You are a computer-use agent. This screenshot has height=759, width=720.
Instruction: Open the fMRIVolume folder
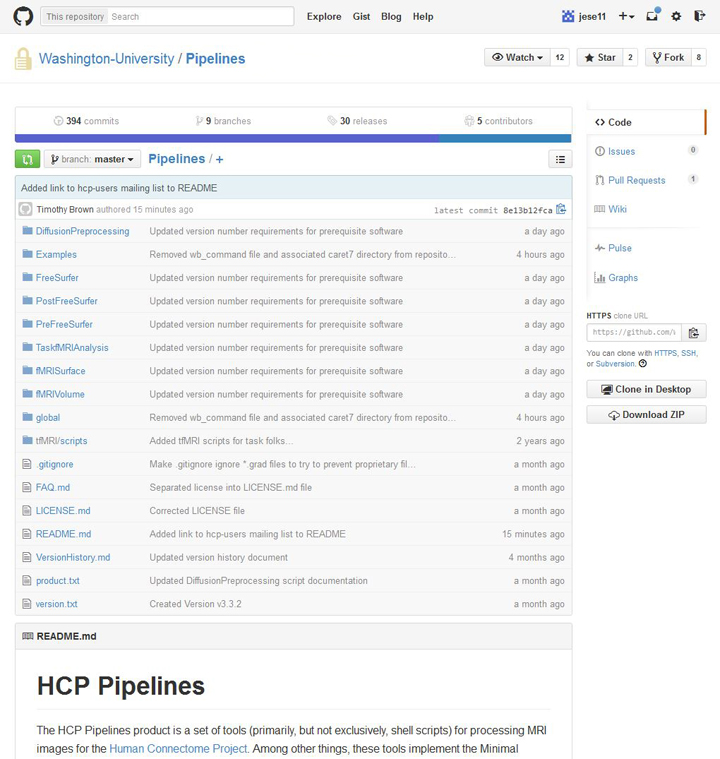pyautogui.click(x=60, y=394)
